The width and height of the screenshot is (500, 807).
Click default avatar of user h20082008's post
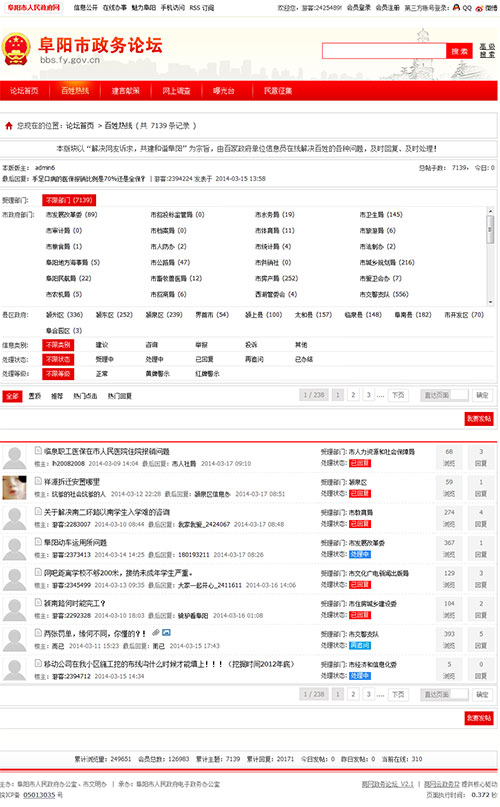click(x=14, y=458)
